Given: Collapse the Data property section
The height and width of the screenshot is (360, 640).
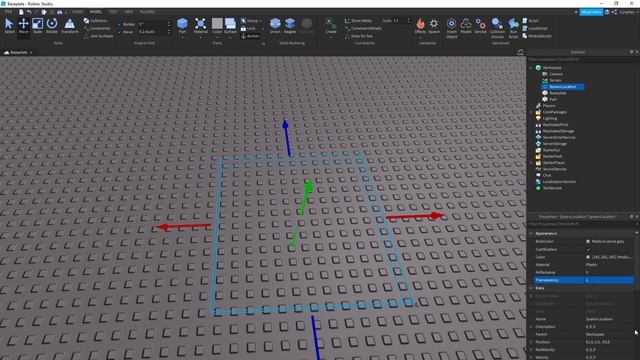Looking at the screenshot, I should (531, 288).
